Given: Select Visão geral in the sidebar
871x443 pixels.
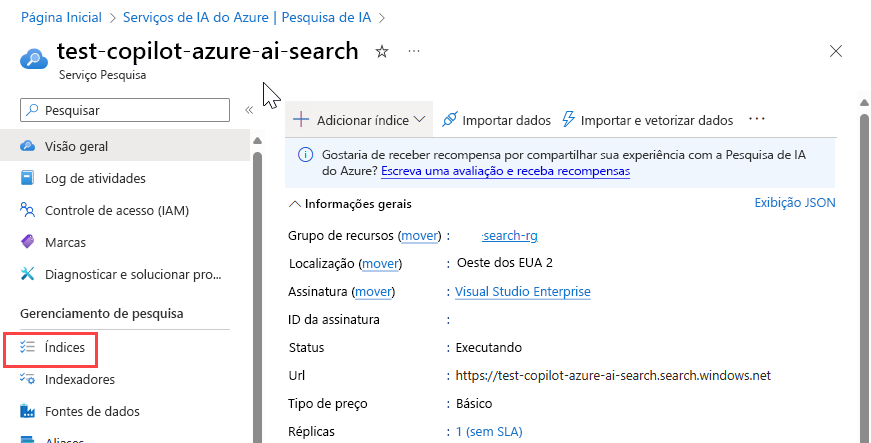Looking at the screenshot, I should point(125,146).
